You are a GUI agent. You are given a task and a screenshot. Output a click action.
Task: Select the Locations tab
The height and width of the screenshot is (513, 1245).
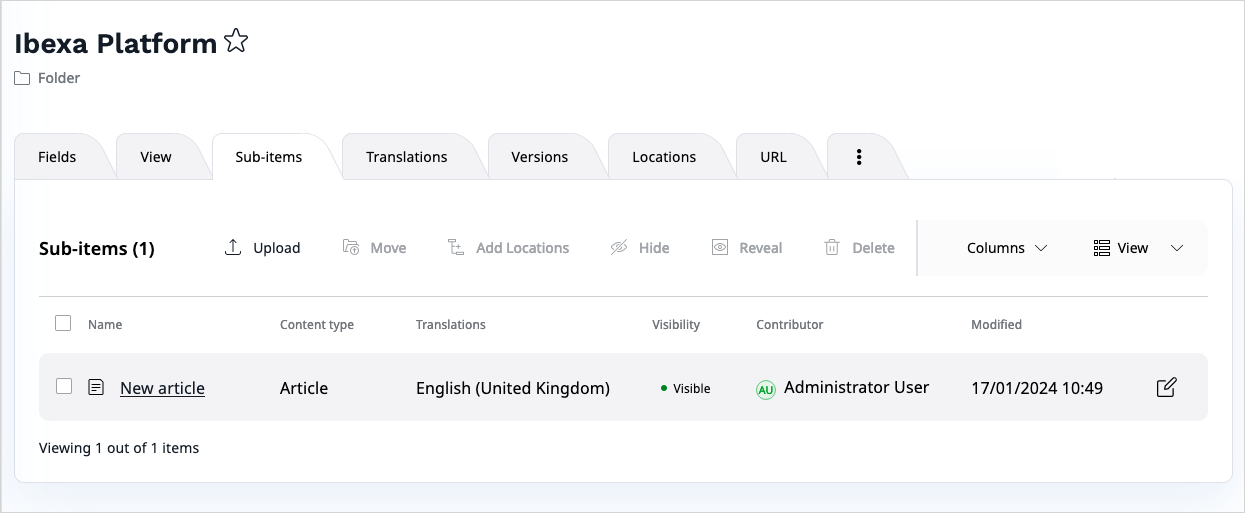pyautogui.click(x=664, y=157)
